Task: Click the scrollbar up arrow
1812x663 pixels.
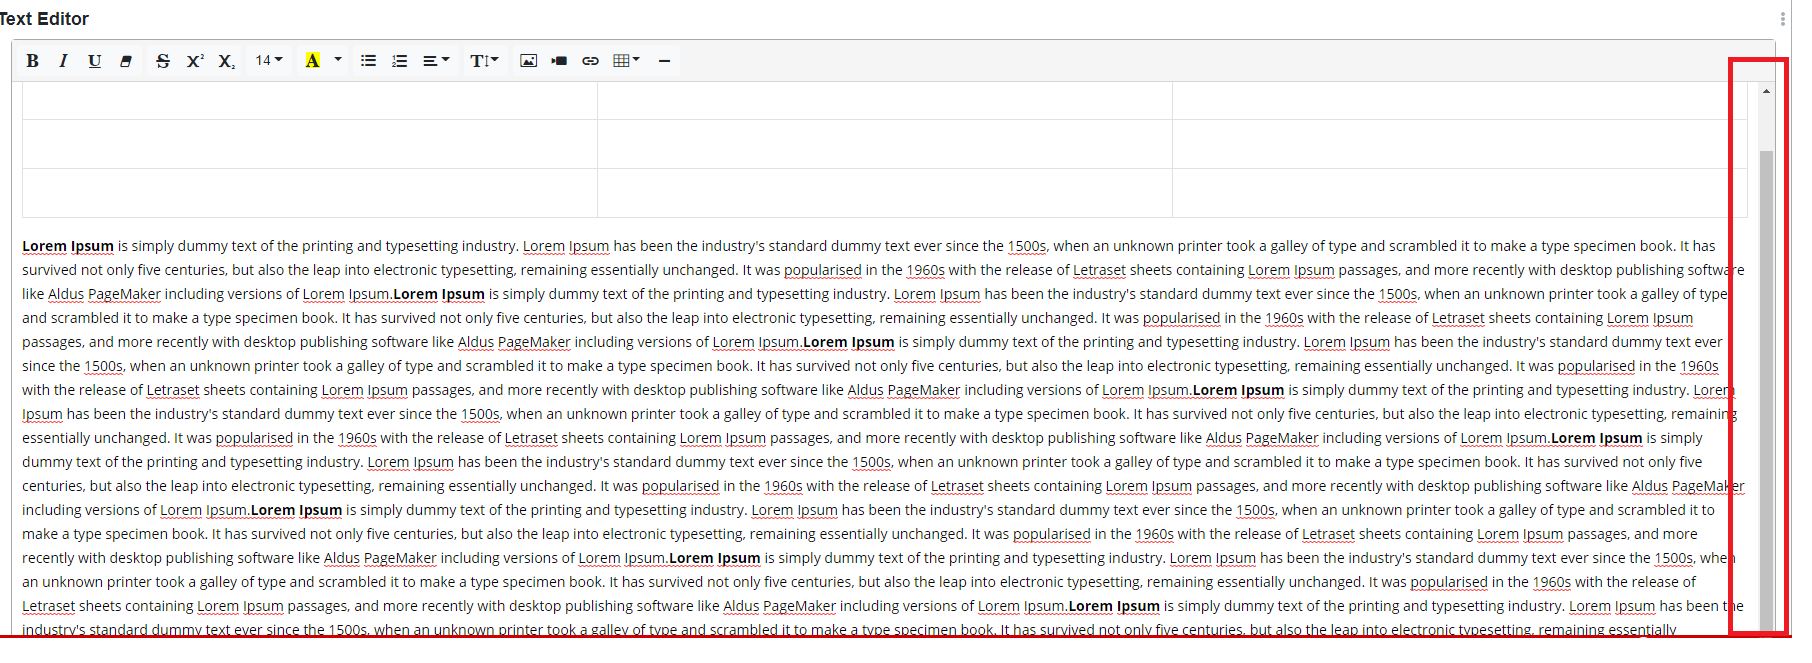Action: tap(1766, 91)
